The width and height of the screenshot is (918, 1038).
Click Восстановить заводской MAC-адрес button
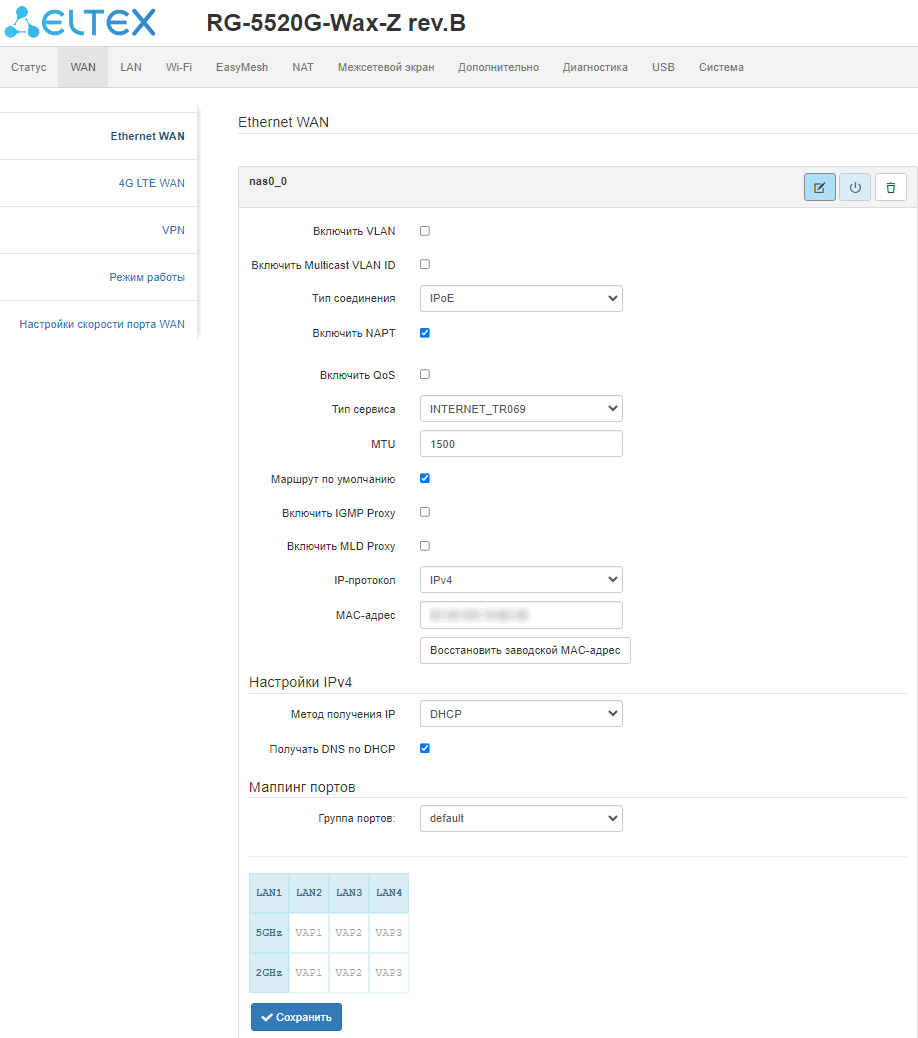pyautogui.click(x=525, y=650)
